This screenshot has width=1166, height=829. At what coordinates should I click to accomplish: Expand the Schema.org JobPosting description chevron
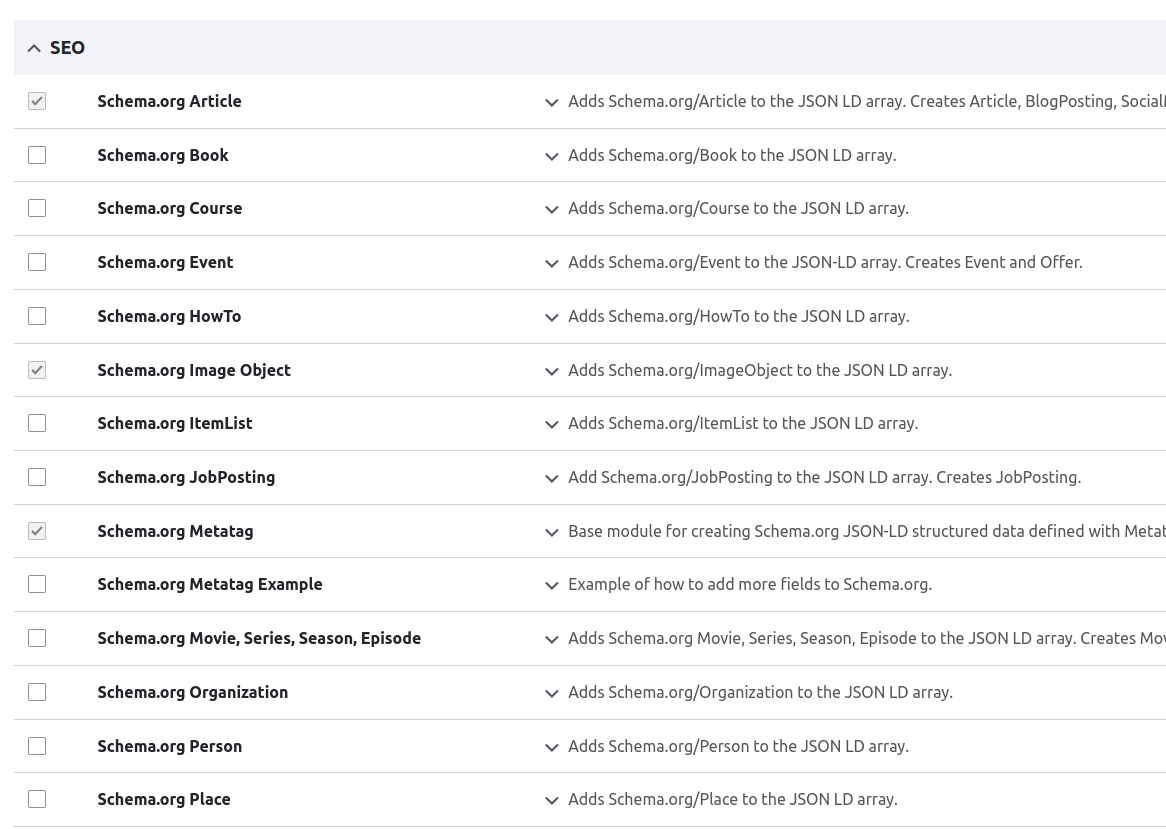coord(551,478)
